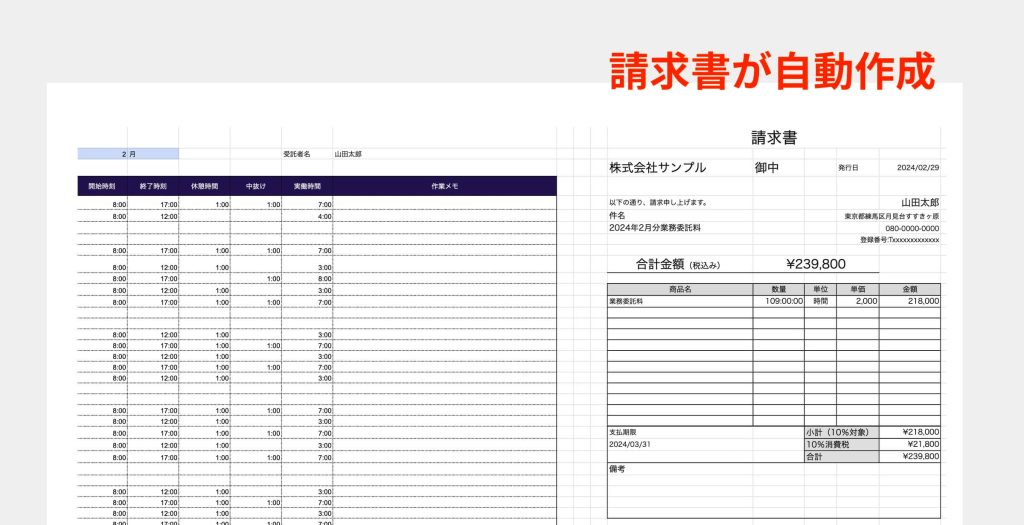Click the 作業メモ column header

(x=444, y=186)
